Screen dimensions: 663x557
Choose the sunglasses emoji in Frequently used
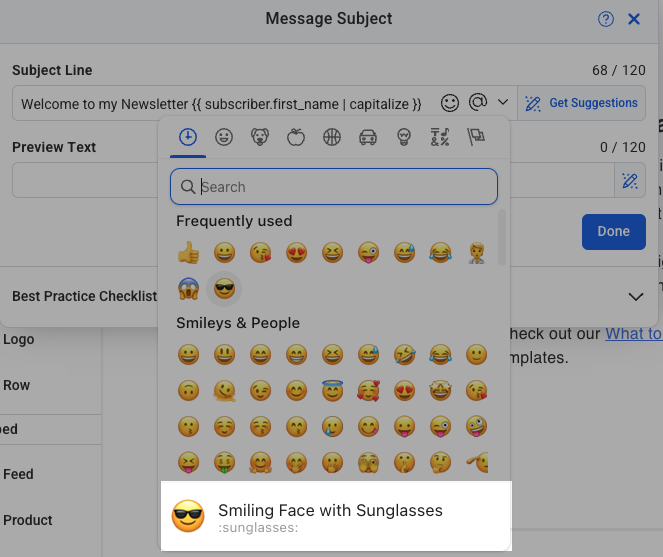224,289
